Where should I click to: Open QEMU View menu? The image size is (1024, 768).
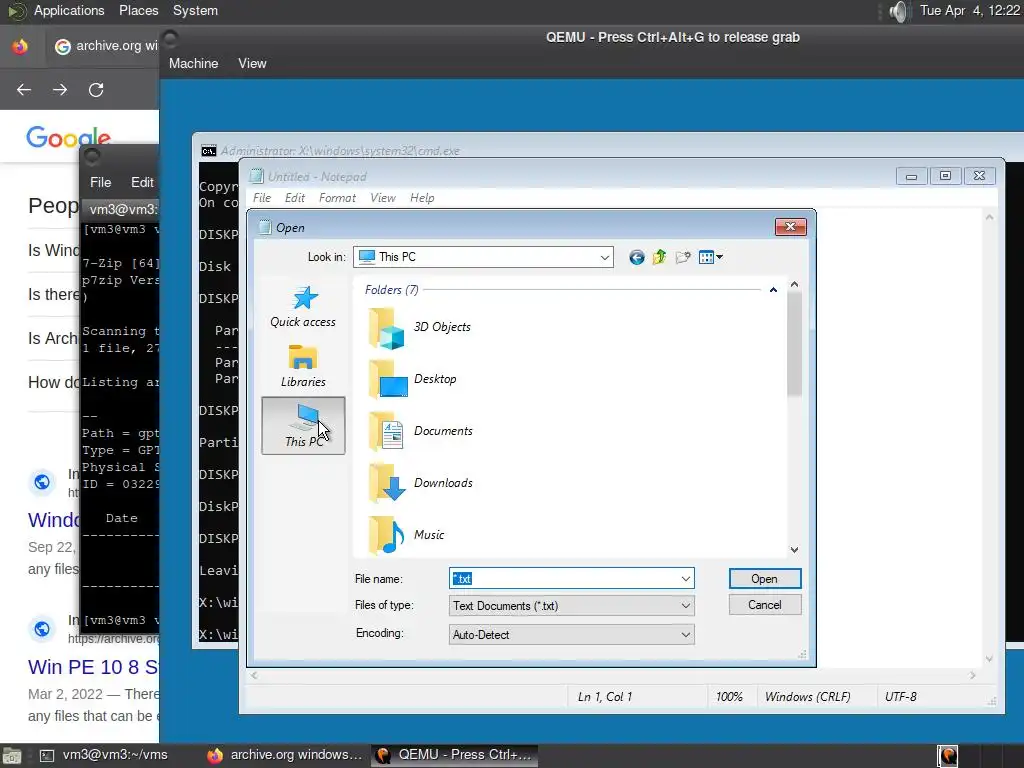252,63
